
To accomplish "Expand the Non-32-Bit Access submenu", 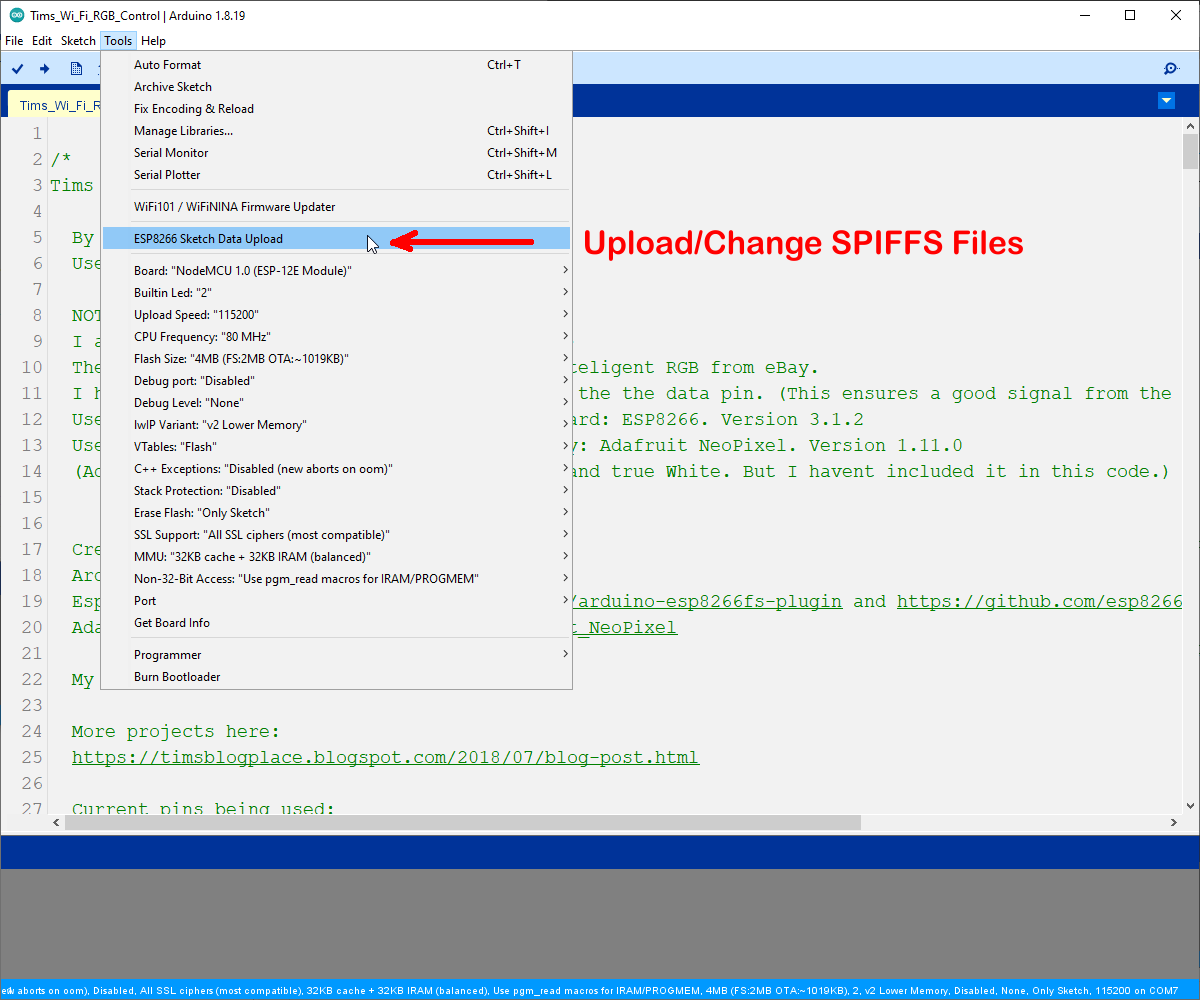I will (x=336, y=579).
